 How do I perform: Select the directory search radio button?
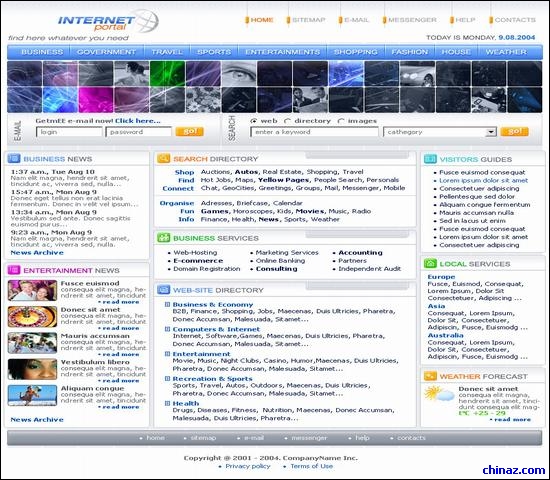click(x=287, y=121)
